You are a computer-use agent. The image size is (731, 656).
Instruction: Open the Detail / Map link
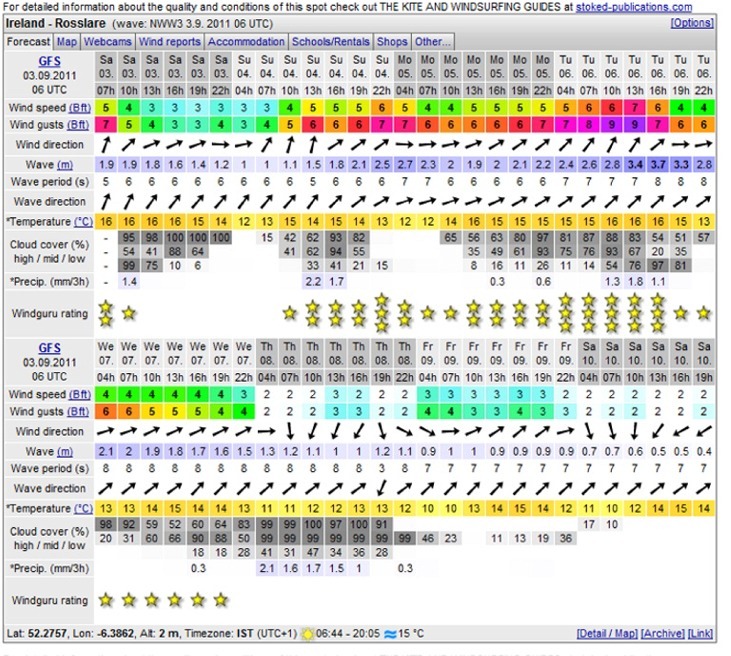click(x=607, y=634)
